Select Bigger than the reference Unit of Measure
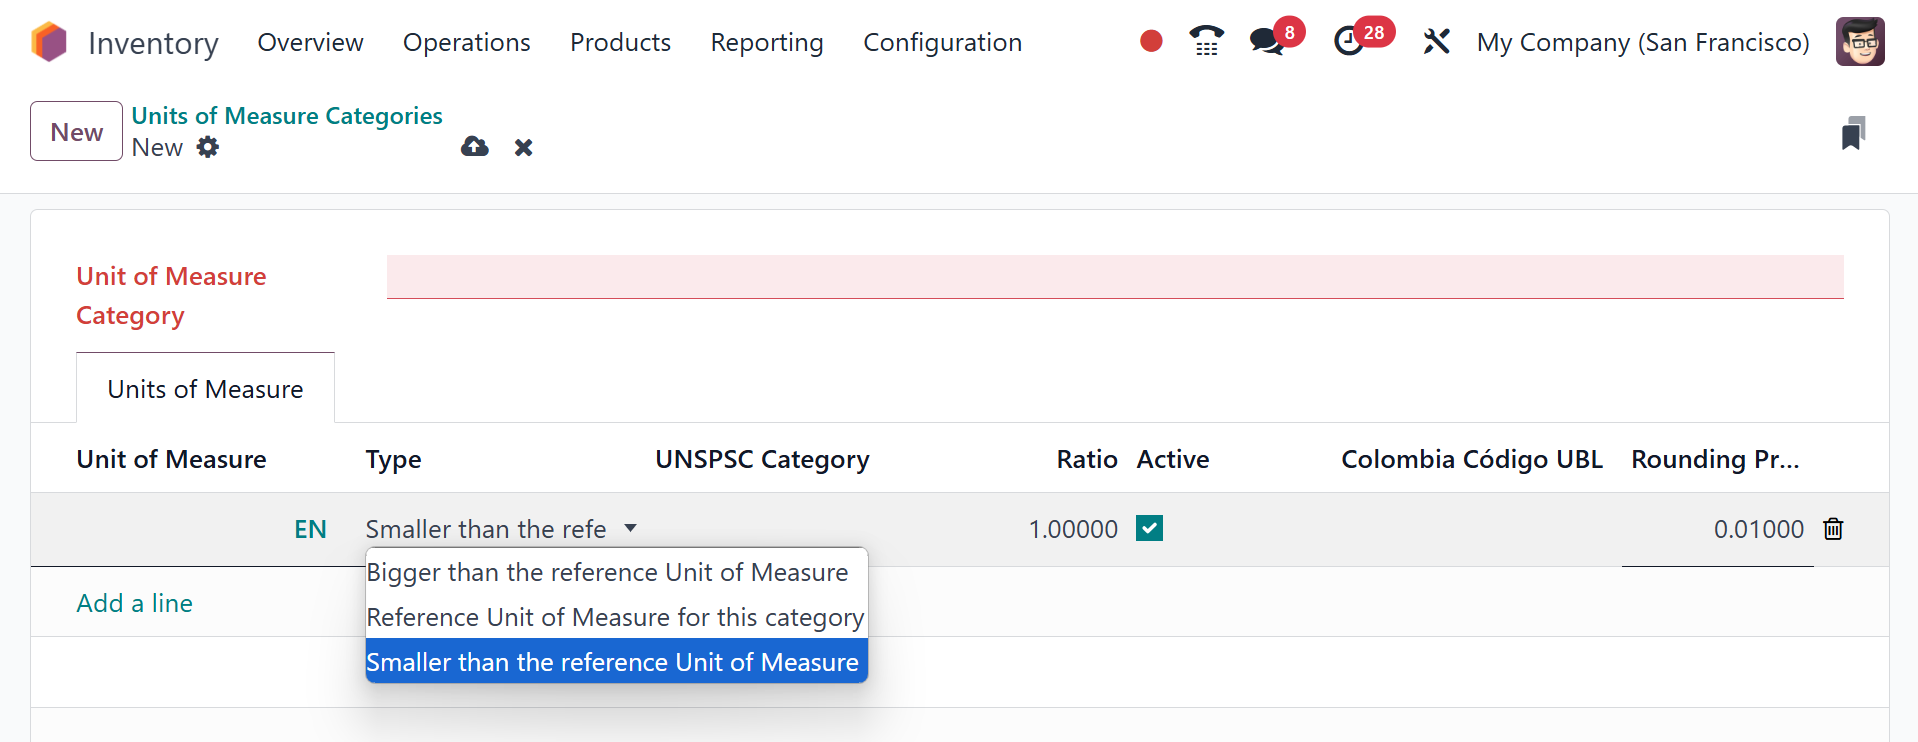 (x=607, y=572)
